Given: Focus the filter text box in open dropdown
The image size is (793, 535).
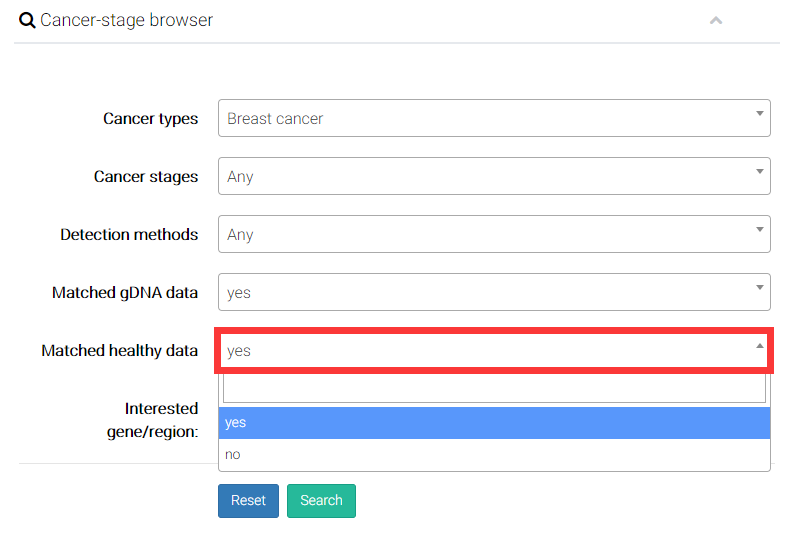Looking at the screenshot, I should tap(494, 388).
